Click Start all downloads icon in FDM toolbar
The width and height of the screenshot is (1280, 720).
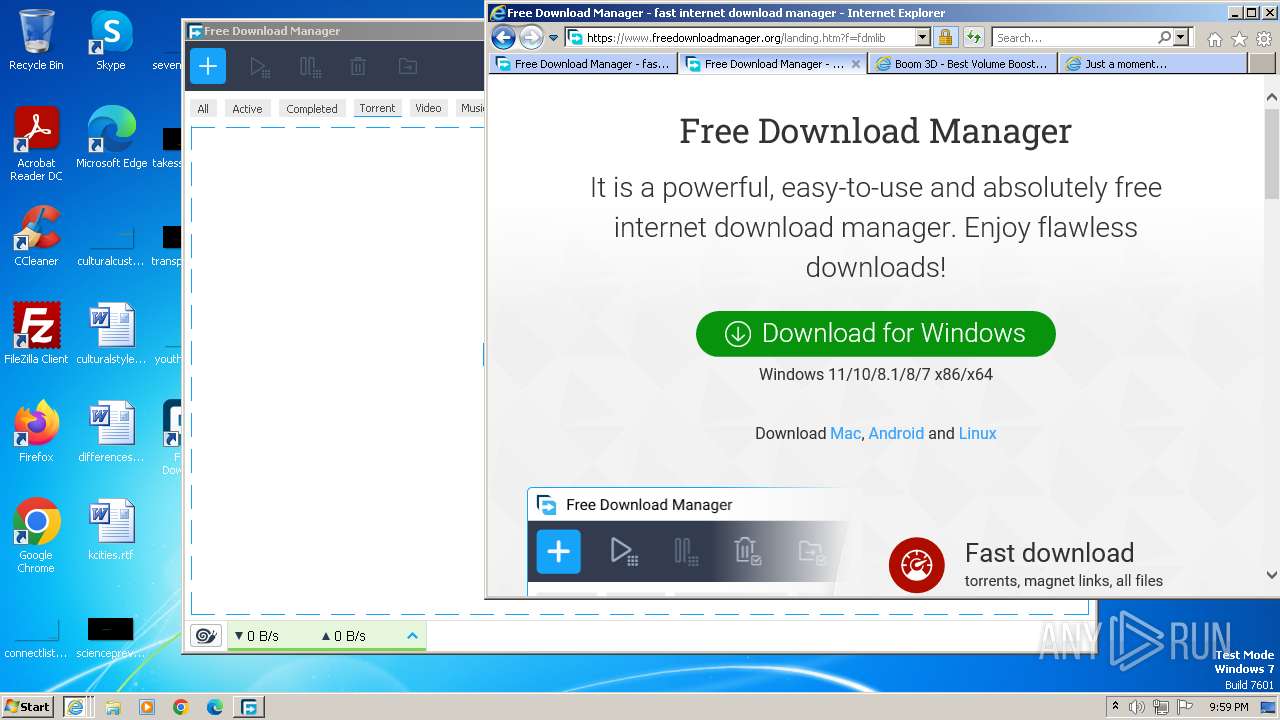coord(260,67)
